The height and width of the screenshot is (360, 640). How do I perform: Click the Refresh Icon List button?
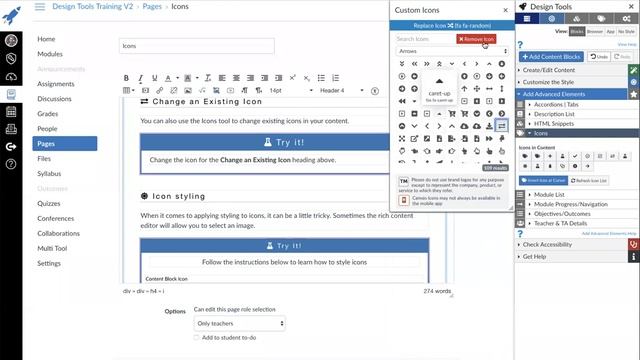click(589, 180)
